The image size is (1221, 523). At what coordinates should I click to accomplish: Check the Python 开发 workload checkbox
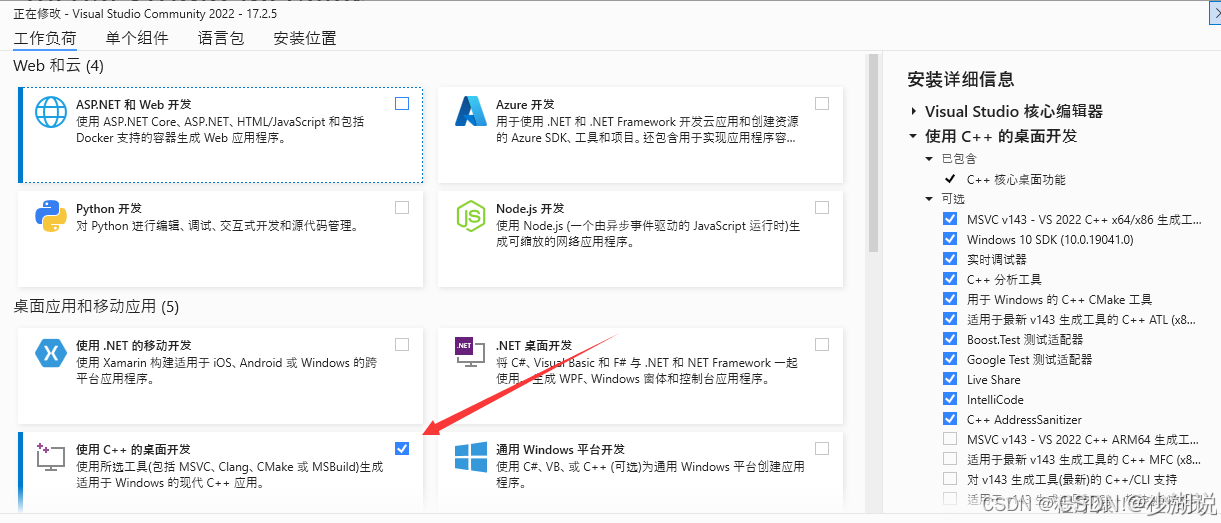[x=402, y=208]
